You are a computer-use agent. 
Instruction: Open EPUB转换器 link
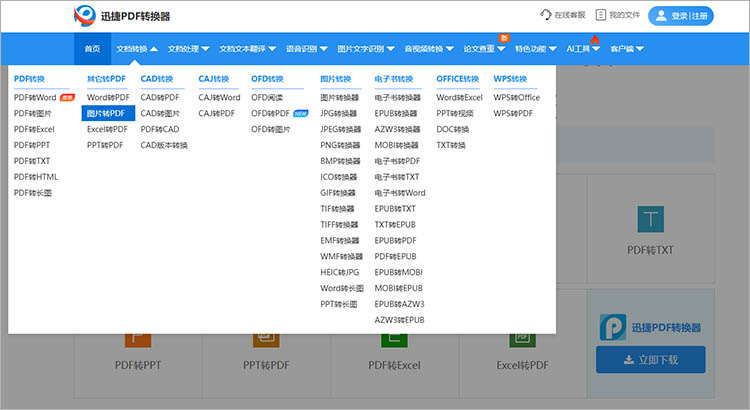(396, 113)
